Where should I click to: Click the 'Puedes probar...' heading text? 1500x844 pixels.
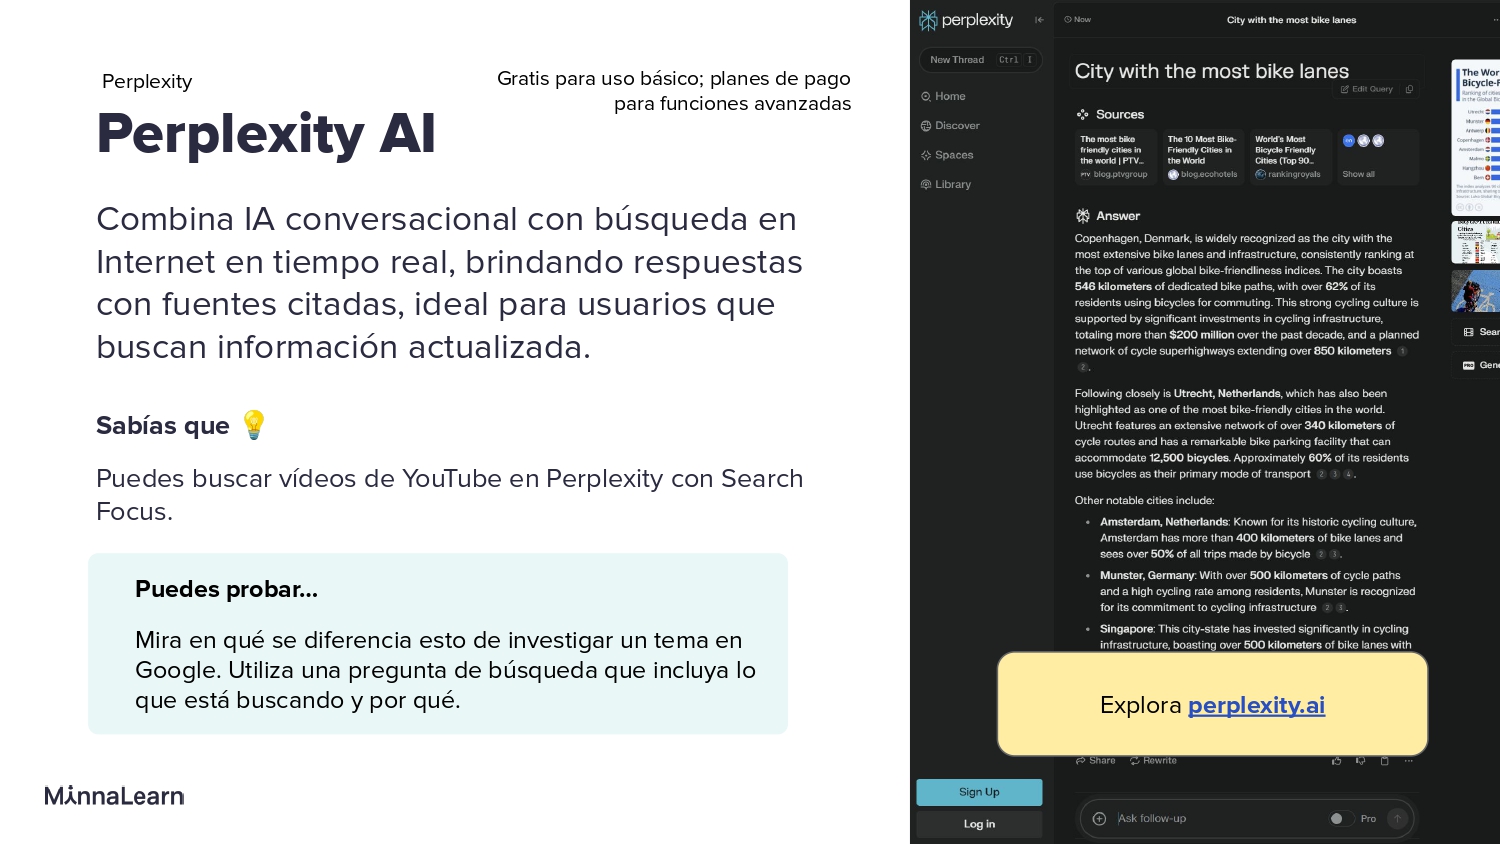pos(227,589)
